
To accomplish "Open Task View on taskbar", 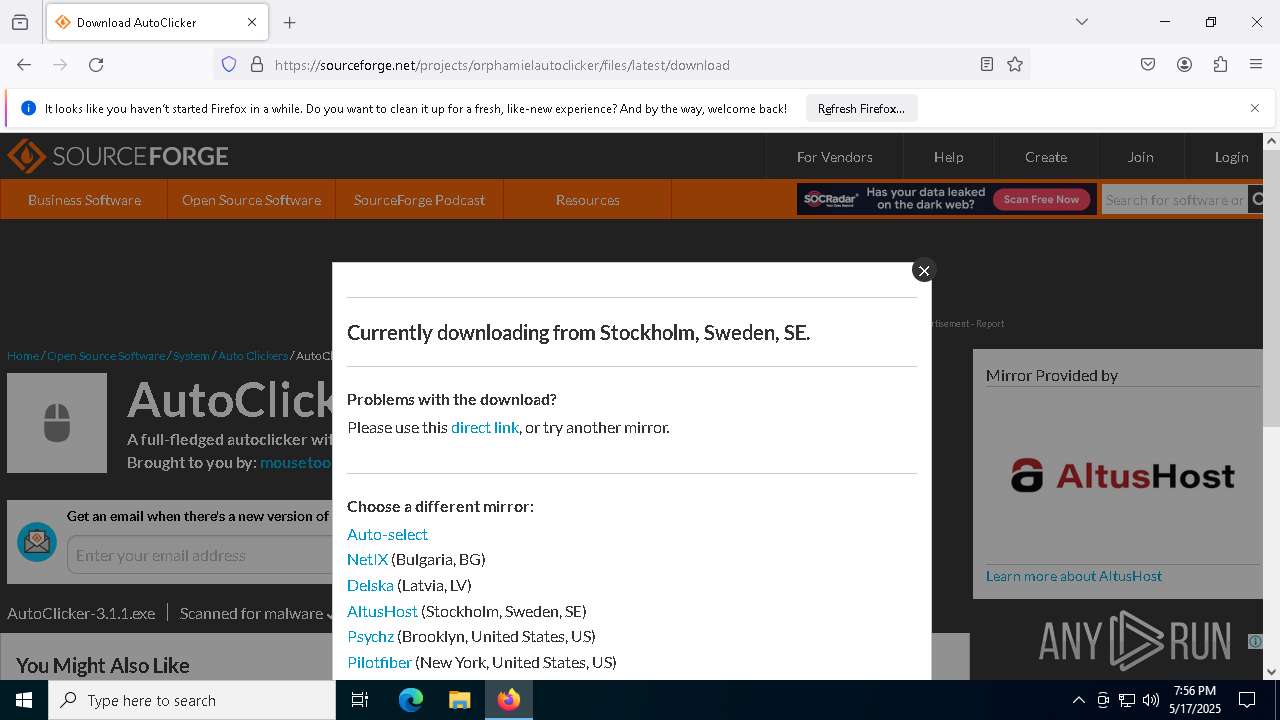I will click(x=360, y=700).
